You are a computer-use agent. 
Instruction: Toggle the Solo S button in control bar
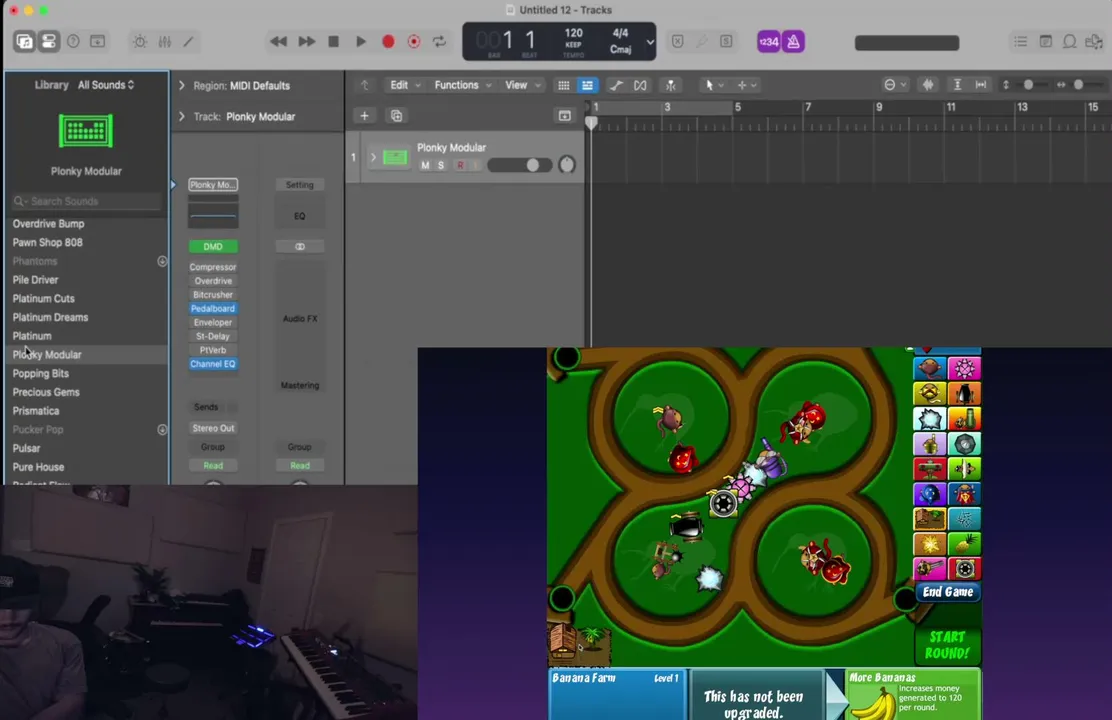726,42
